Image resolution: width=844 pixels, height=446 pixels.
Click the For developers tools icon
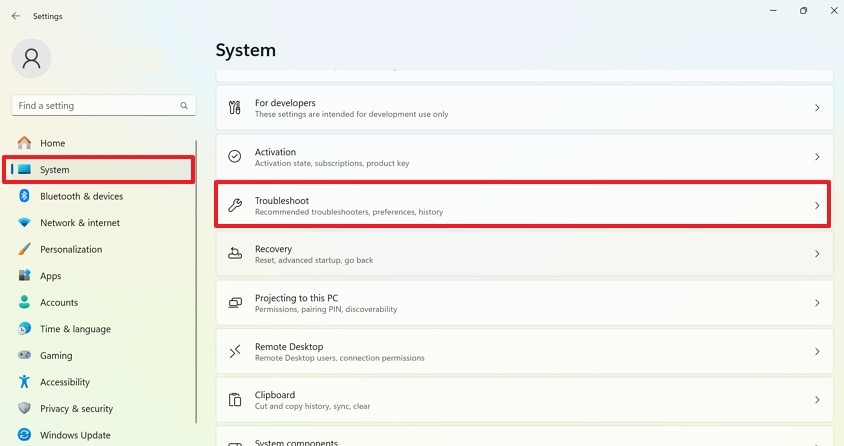click(235, 108)
